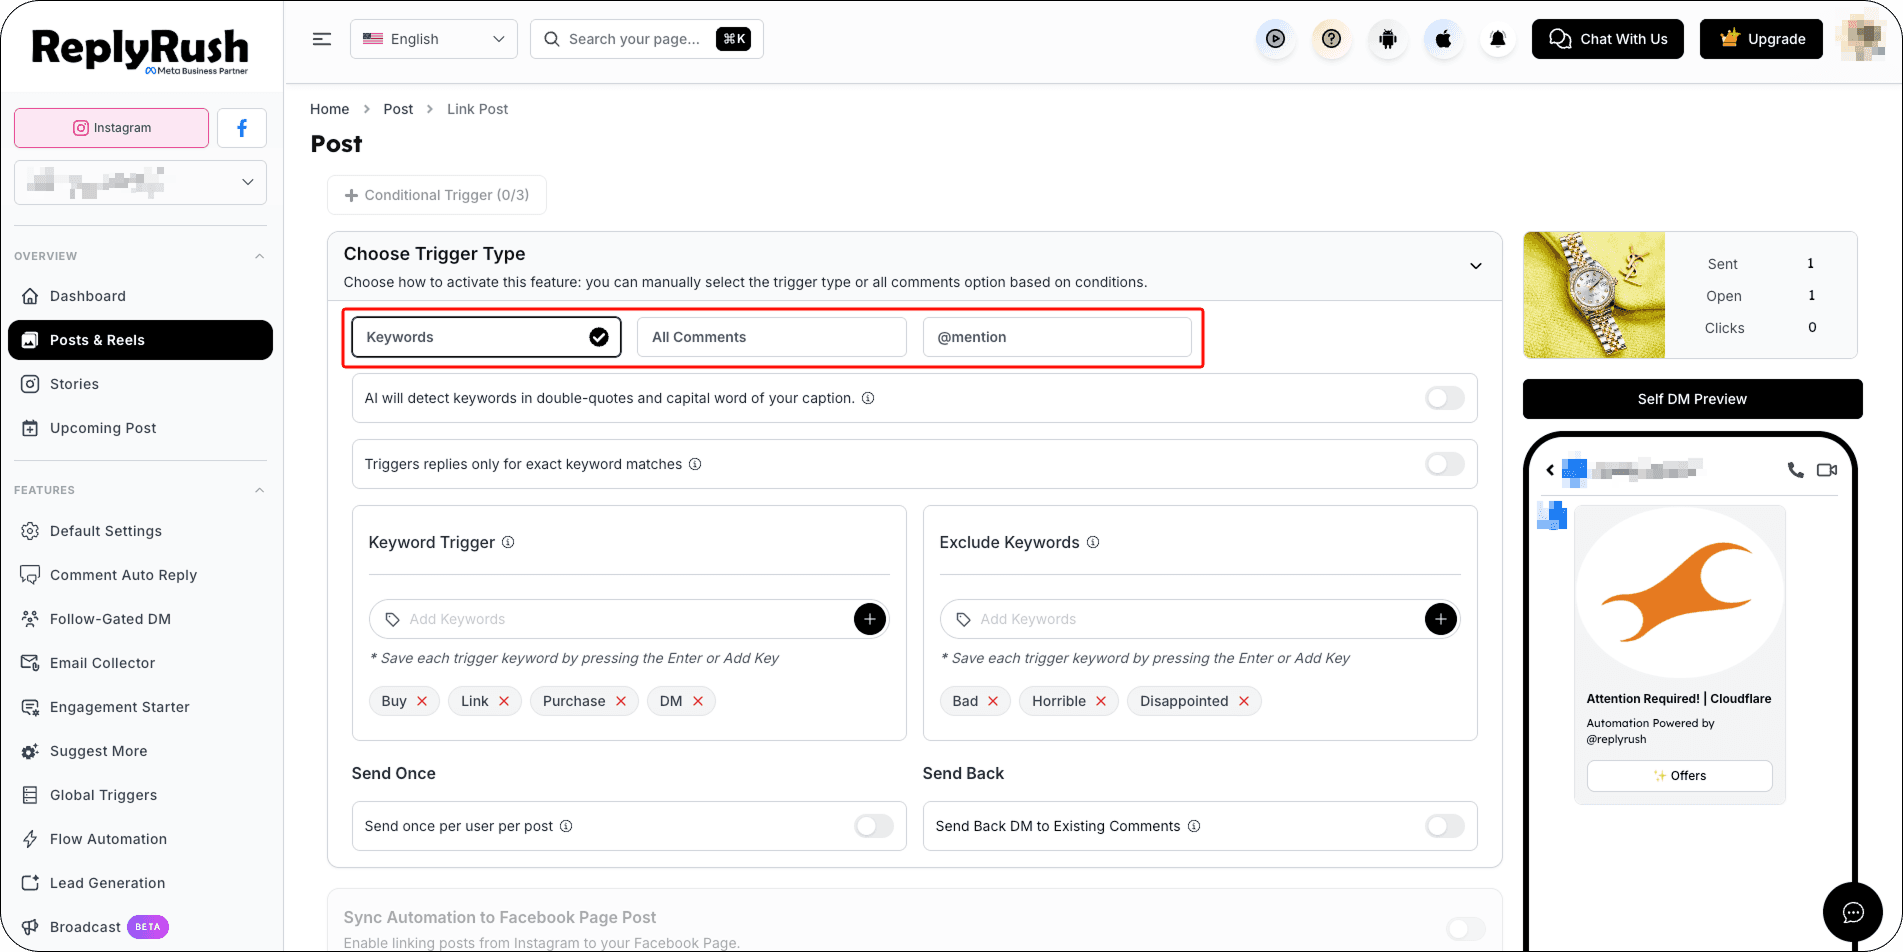
Task: Toggle the sidebar hamburger menu icon
Action: click(x=322, y=39)
